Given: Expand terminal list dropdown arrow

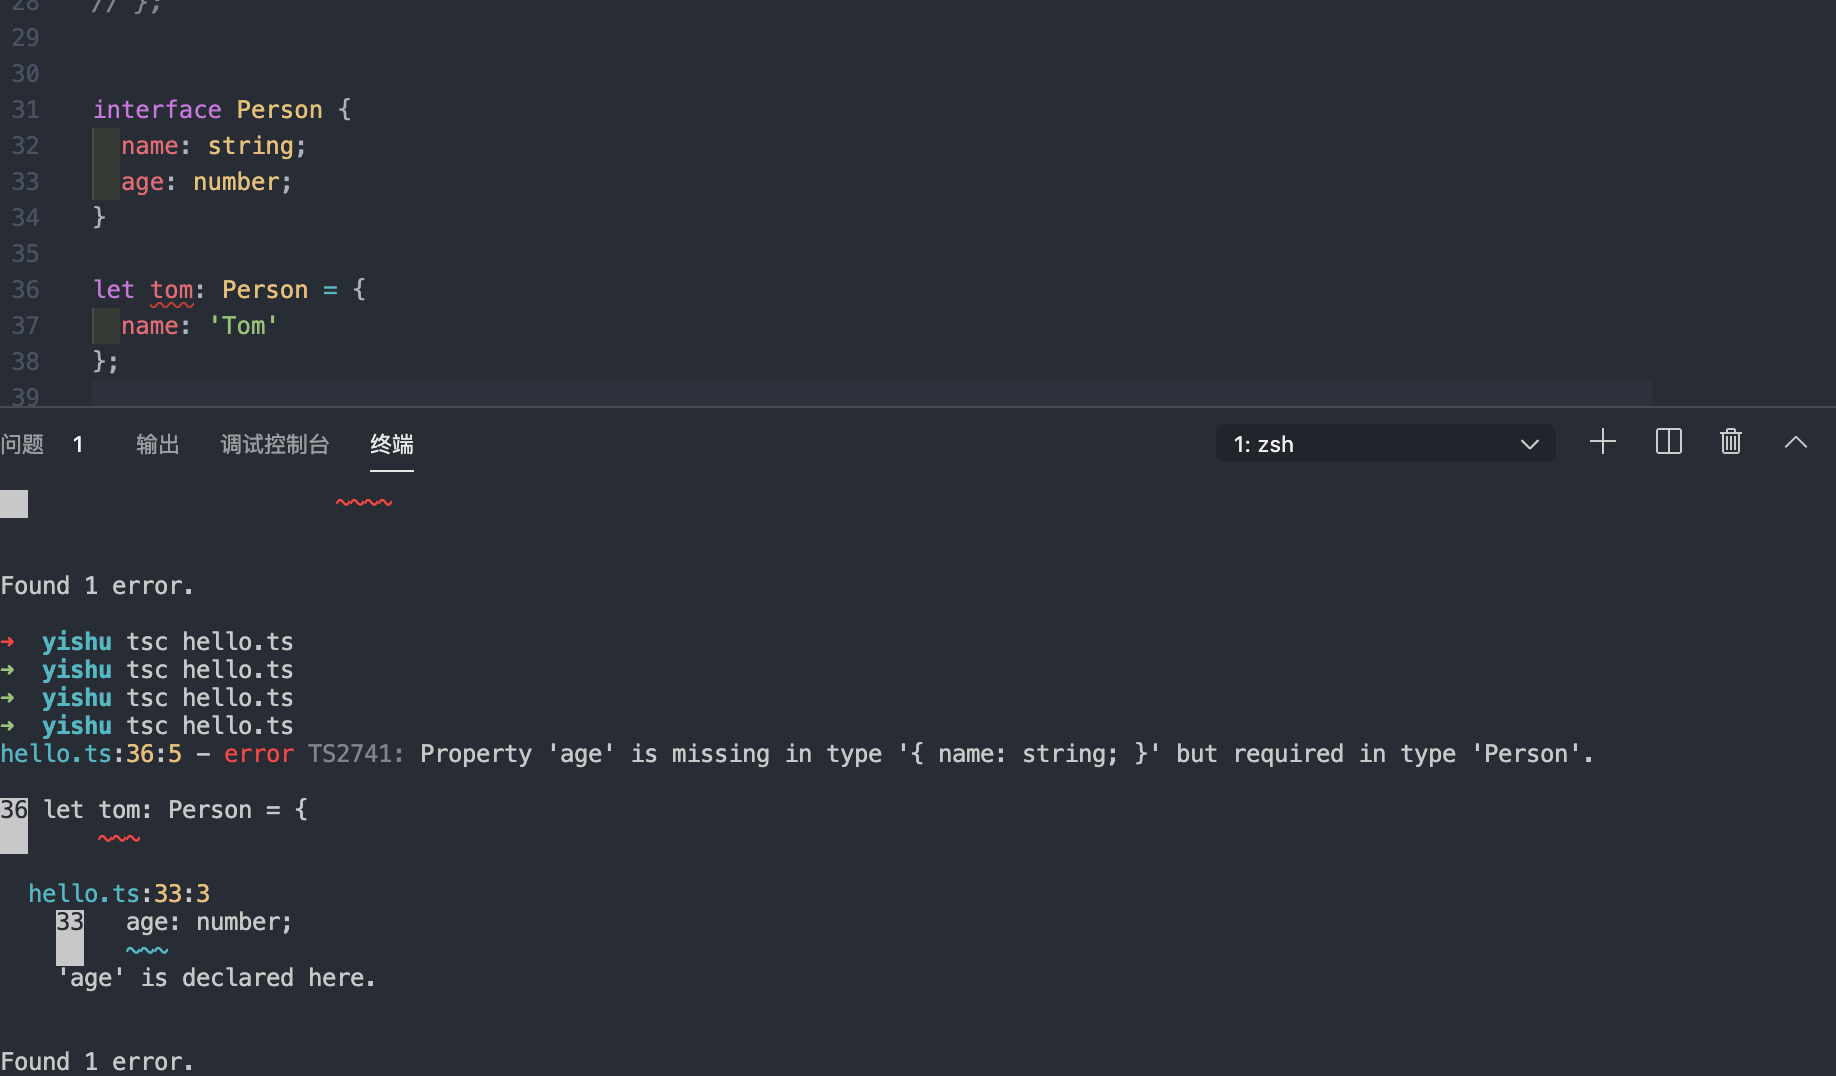Looking at the screenshot, I should click(x=1529, y=444).
